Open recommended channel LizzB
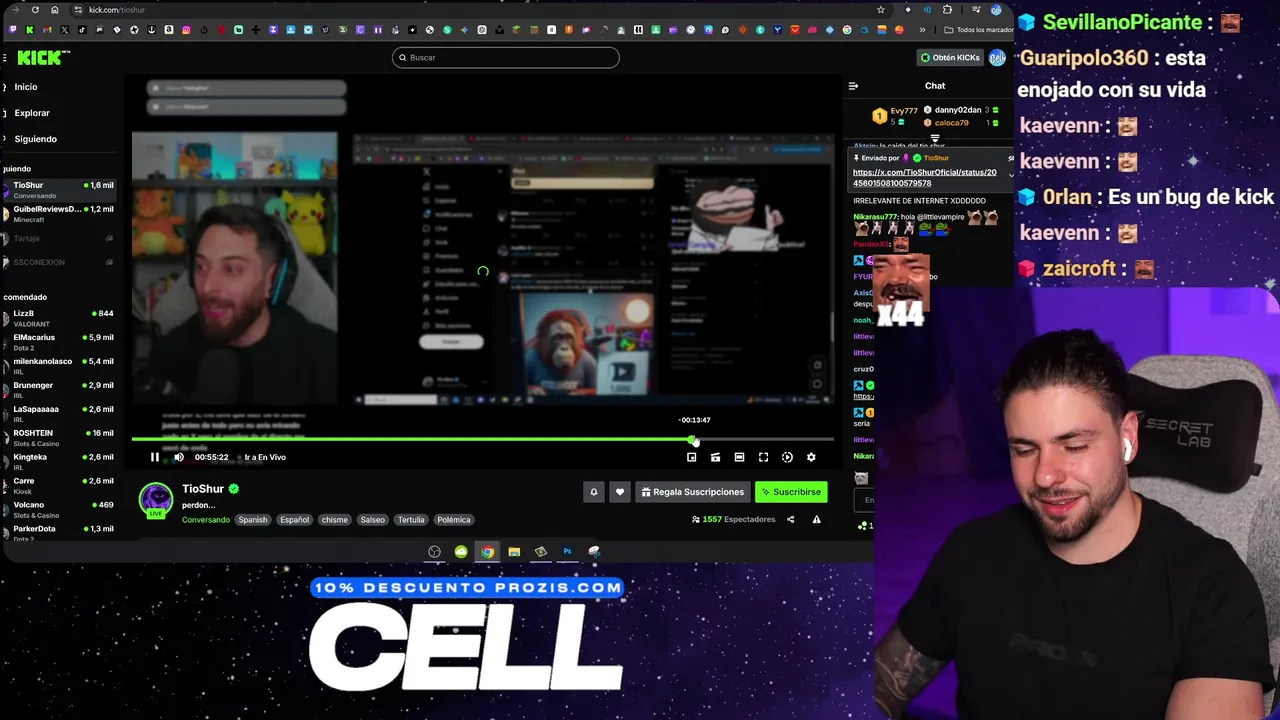1280x720 pixels. (60, 318)
